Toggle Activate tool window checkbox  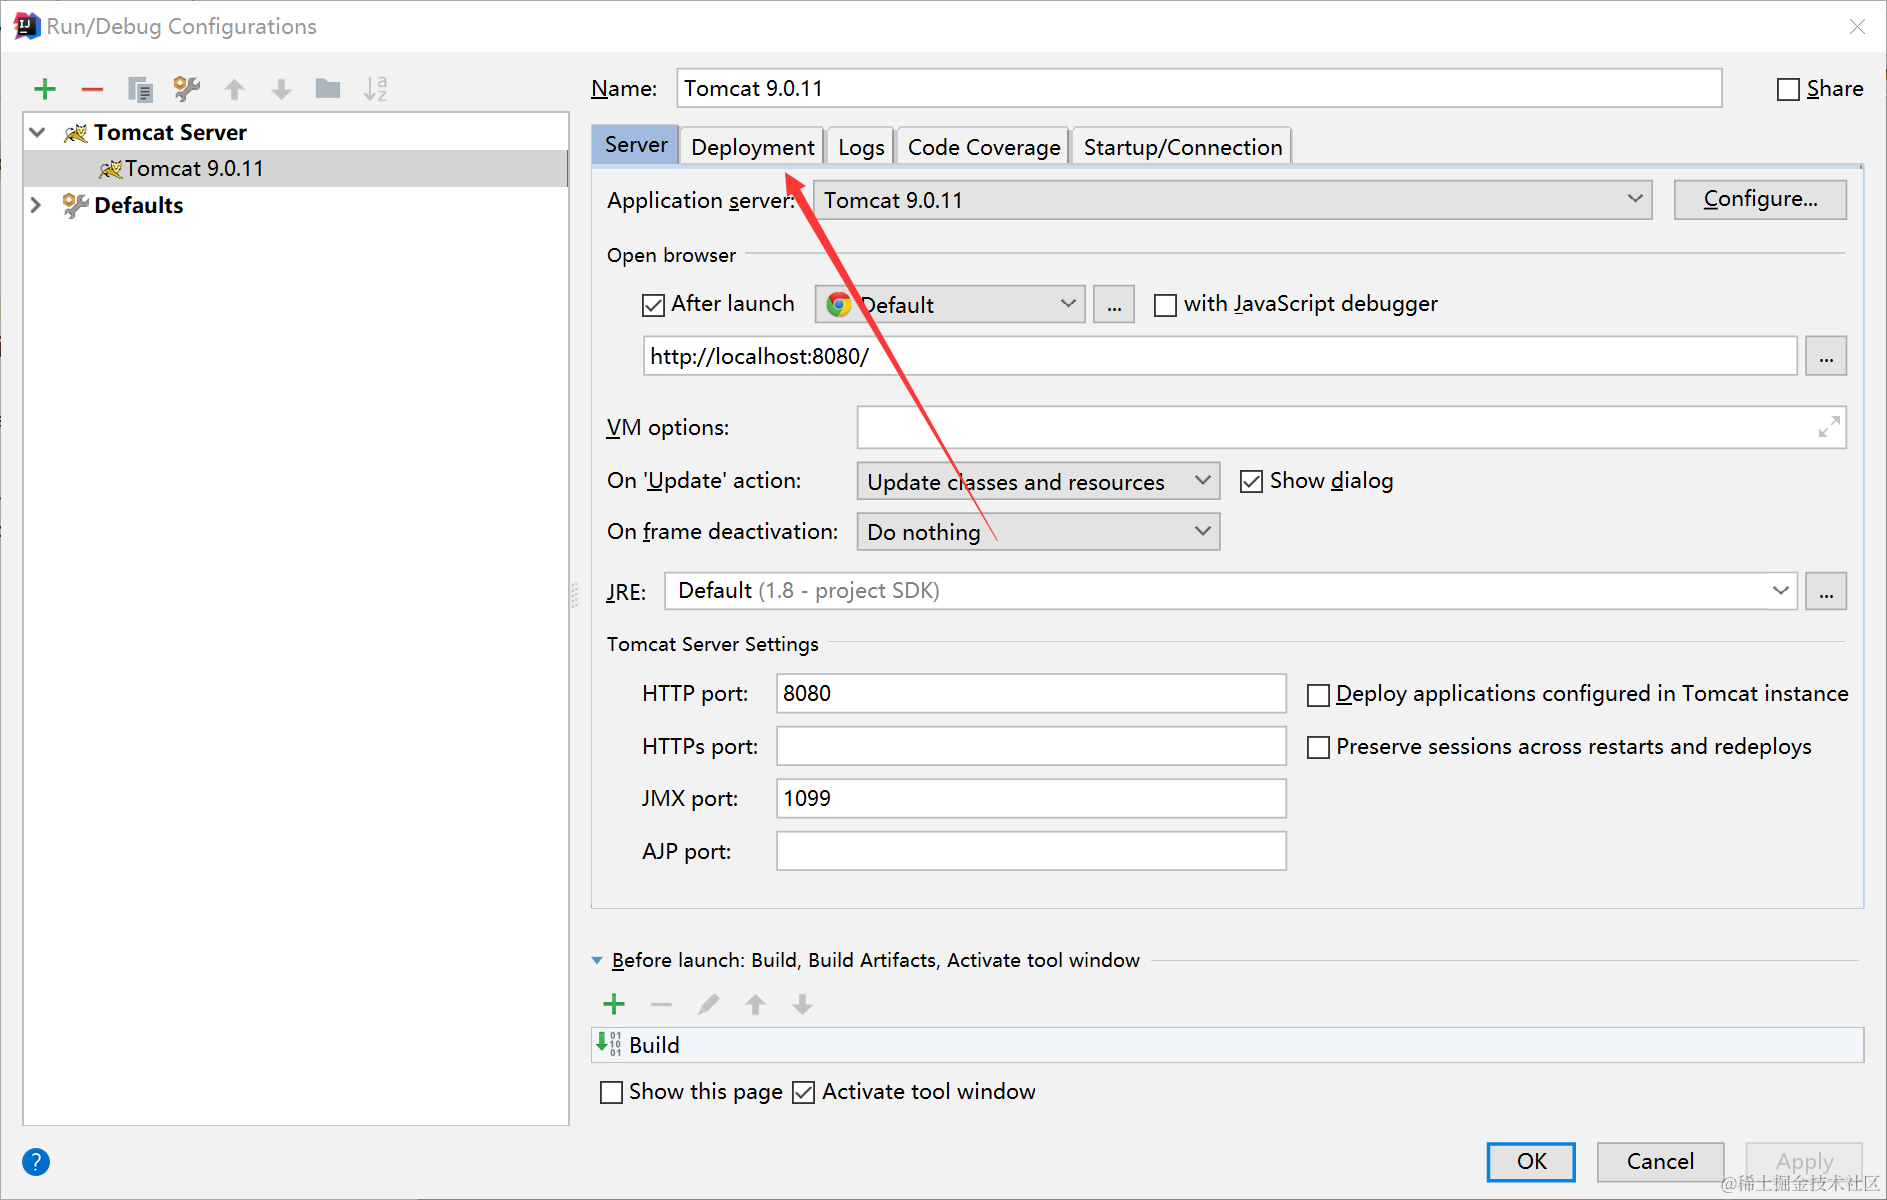tap(803, 1092)
